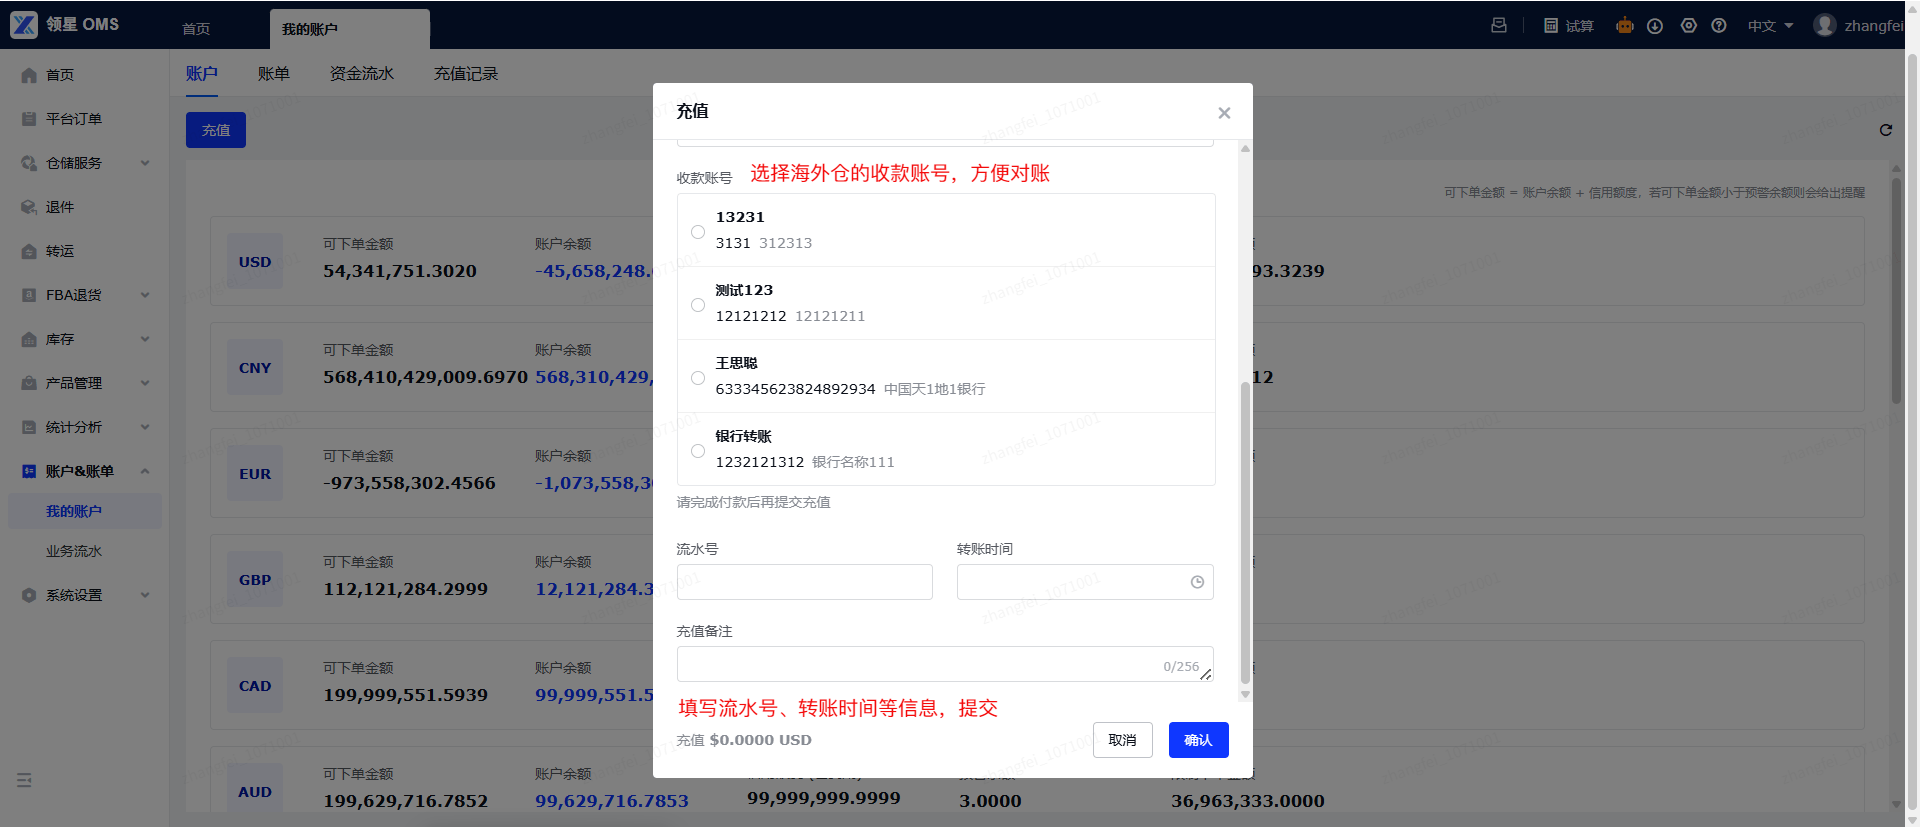Click the 转账时间 input field
Image resolution: width=1920 pixels, height=827 pixels.
click(1085, 582)
